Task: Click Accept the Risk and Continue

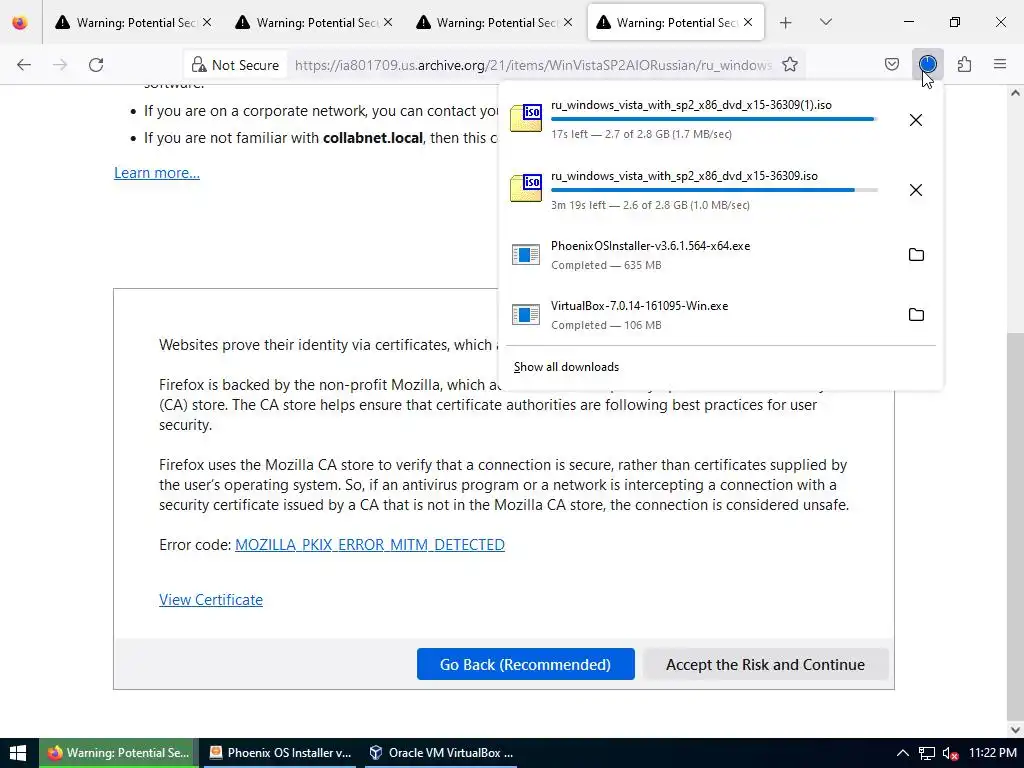Action: (x=765, y=664)
